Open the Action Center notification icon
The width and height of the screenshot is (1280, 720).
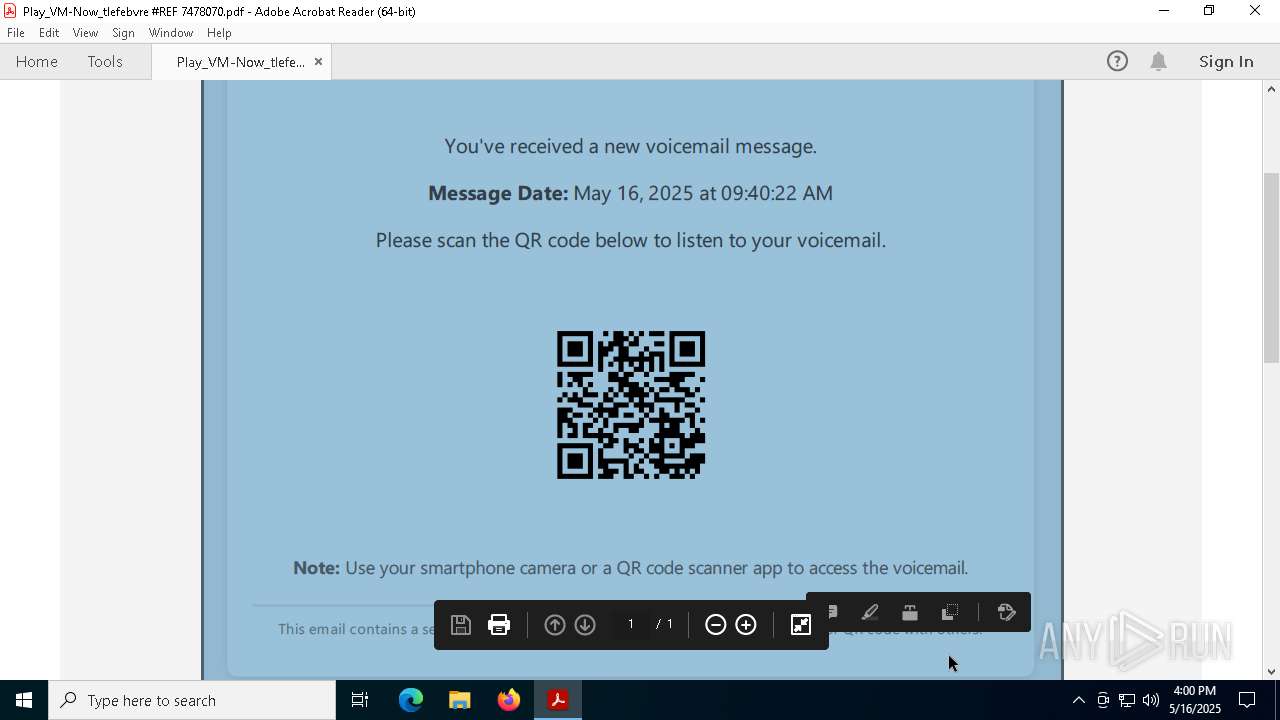pos(1248,700)
